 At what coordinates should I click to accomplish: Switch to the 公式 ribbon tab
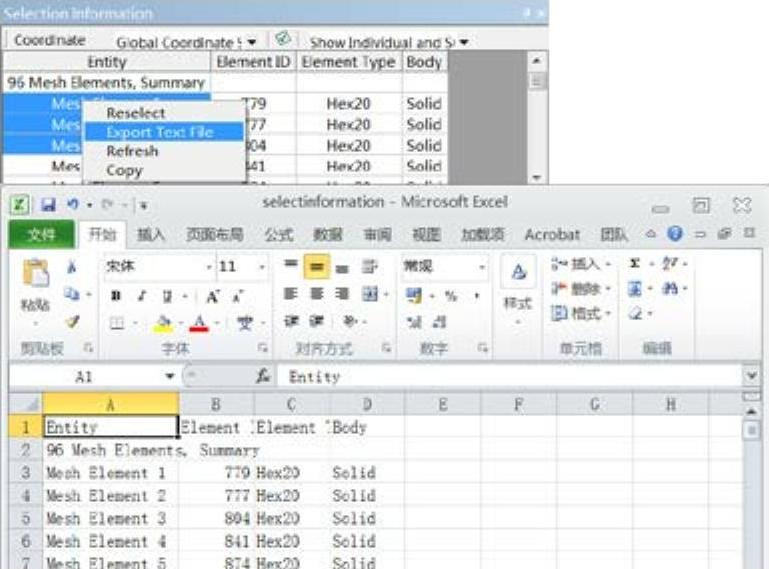[279, 234]
